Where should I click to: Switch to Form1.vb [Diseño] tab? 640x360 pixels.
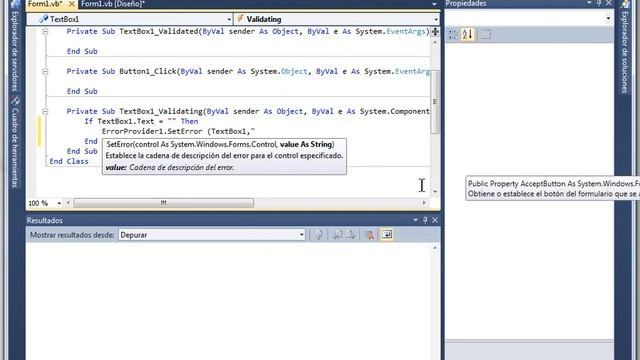click(x=113, y=4)
